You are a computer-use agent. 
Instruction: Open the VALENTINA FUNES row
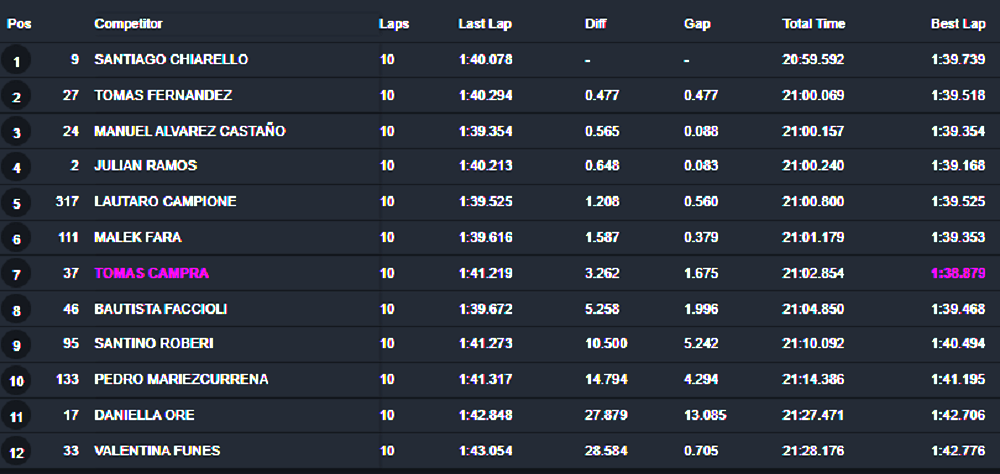500,450
